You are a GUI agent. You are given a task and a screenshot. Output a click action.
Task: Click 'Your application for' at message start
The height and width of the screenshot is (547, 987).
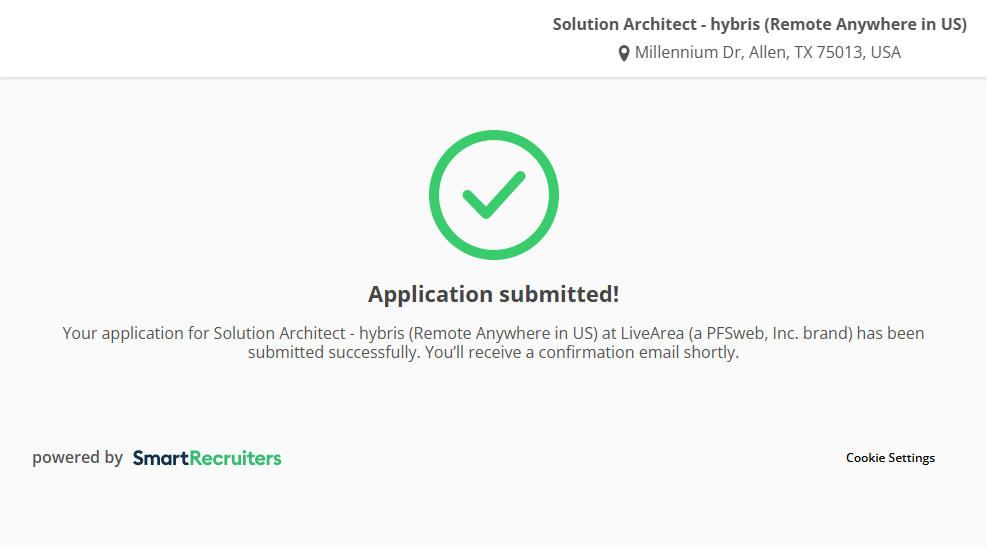(123, 333)
